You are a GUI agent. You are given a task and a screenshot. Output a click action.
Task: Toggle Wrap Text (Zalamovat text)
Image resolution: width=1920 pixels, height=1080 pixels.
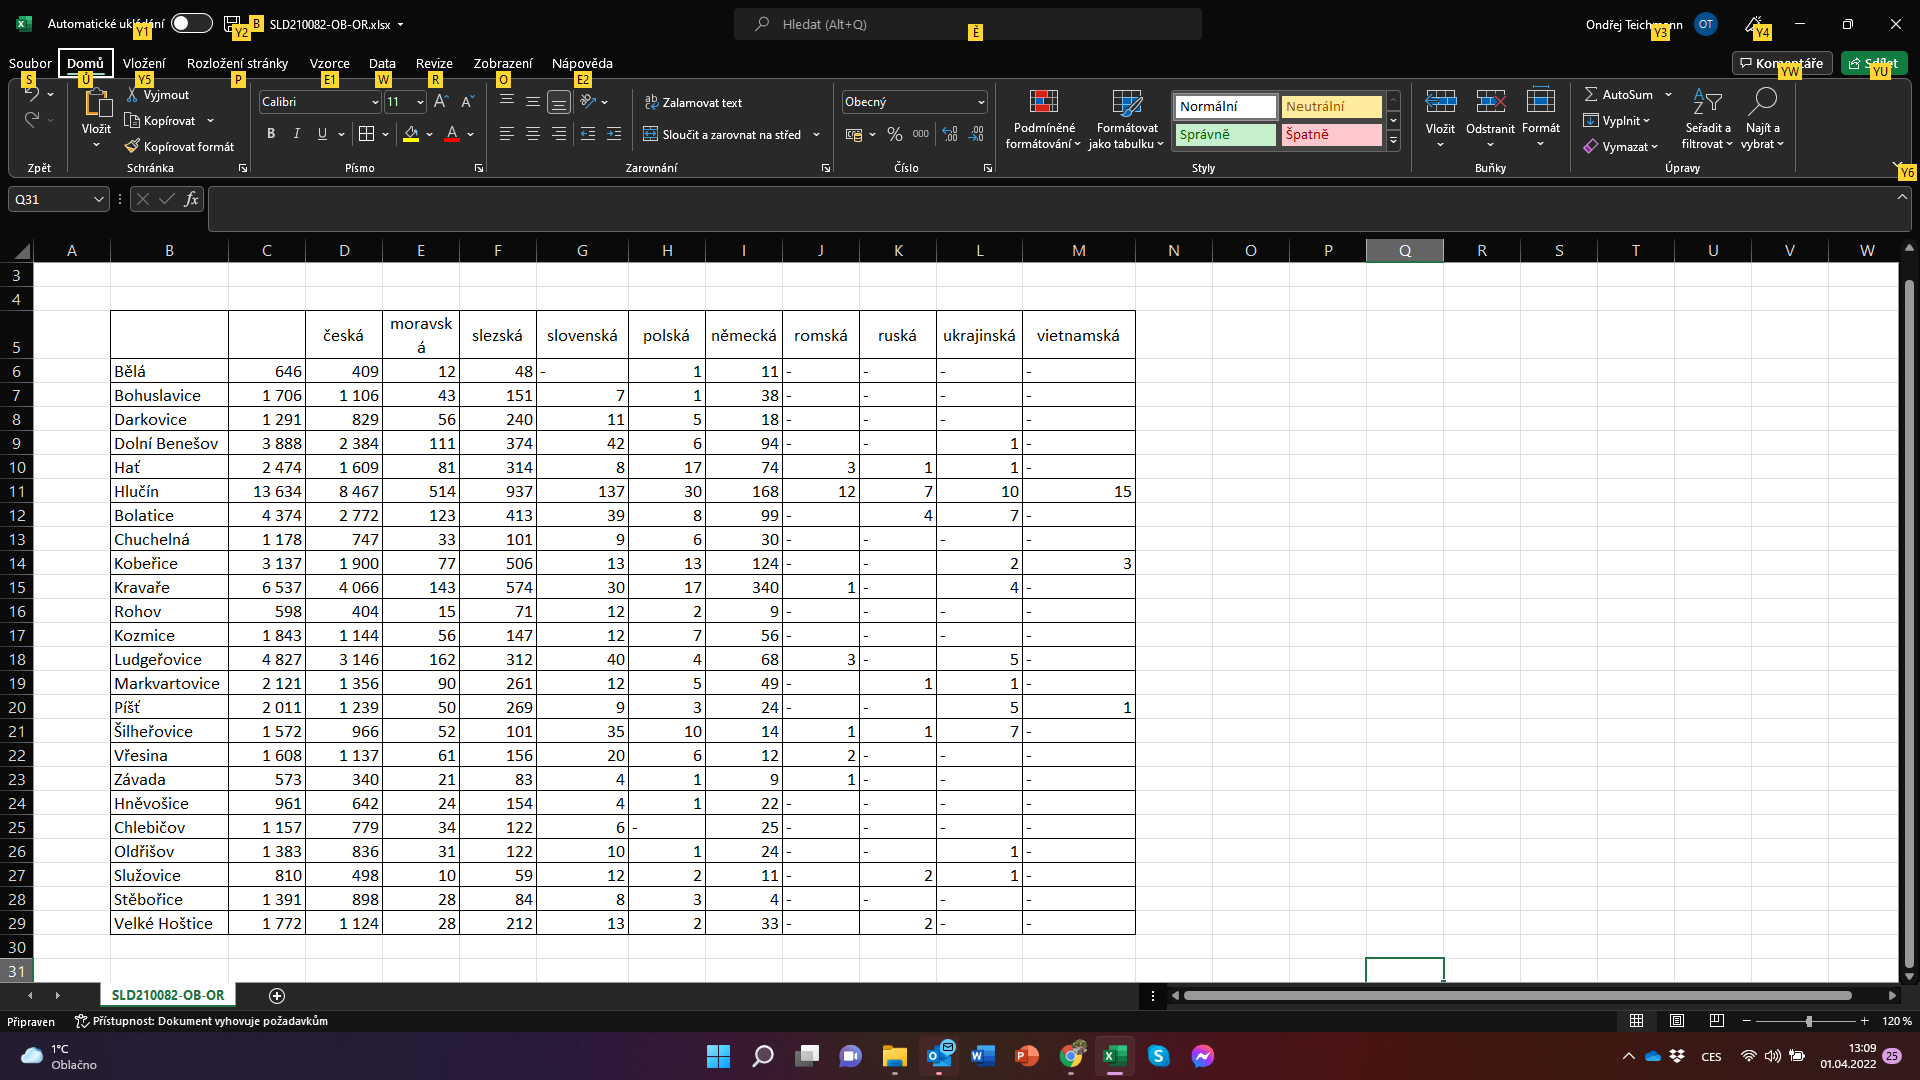[693, 103]
